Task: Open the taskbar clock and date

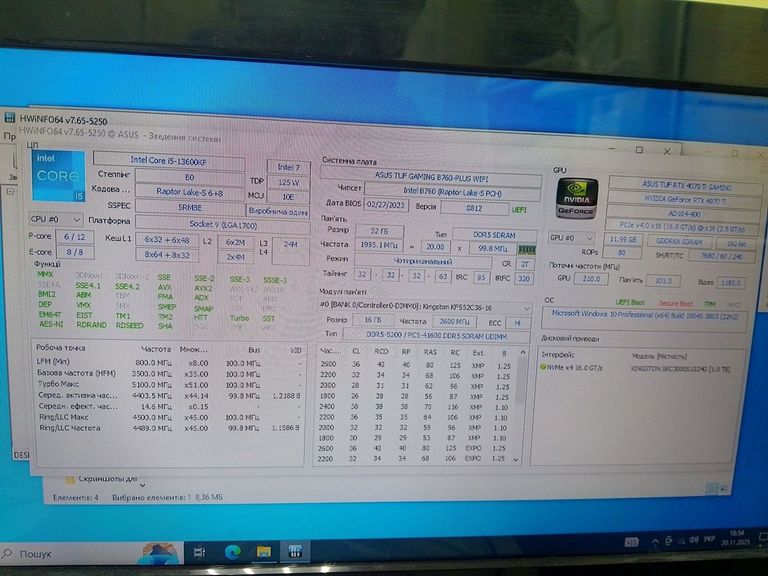Action: point(735,538)
